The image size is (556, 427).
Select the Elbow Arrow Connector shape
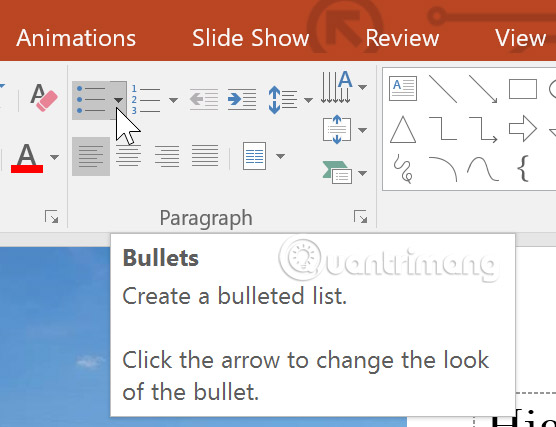(483, 130)
